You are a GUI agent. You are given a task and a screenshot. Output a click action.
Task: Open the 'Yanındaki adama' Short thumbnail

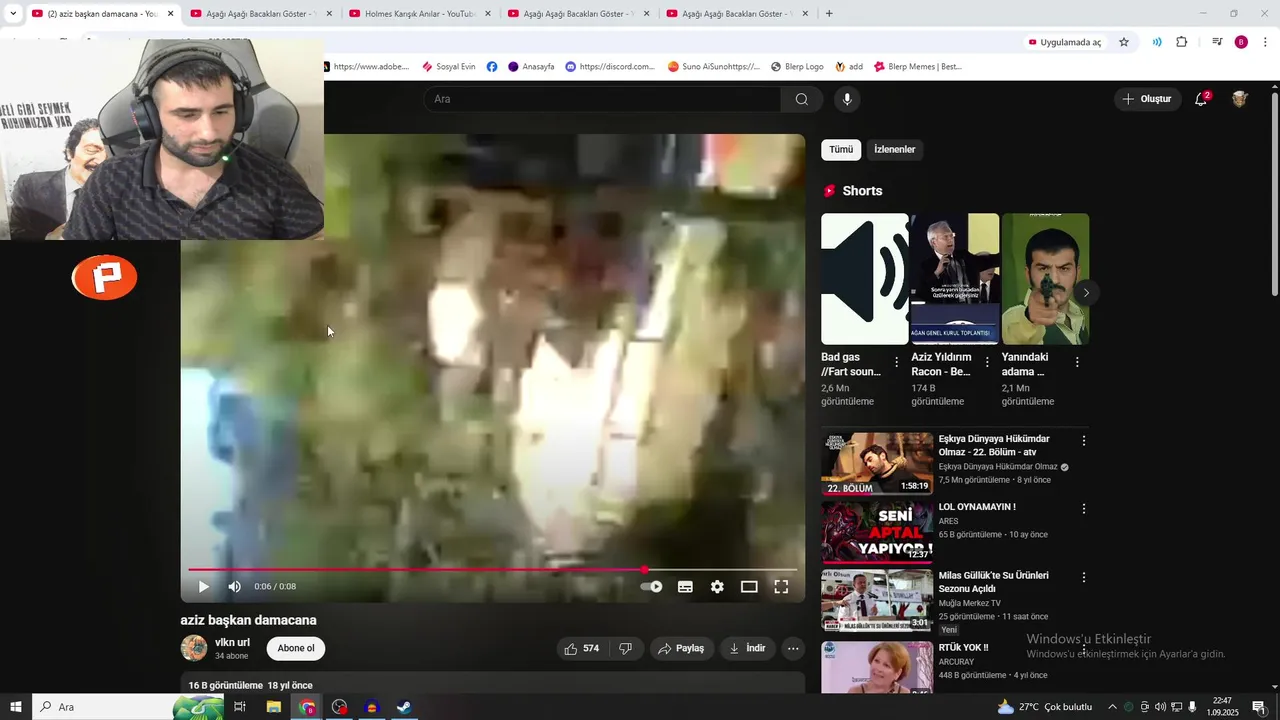pos(1045,279)
